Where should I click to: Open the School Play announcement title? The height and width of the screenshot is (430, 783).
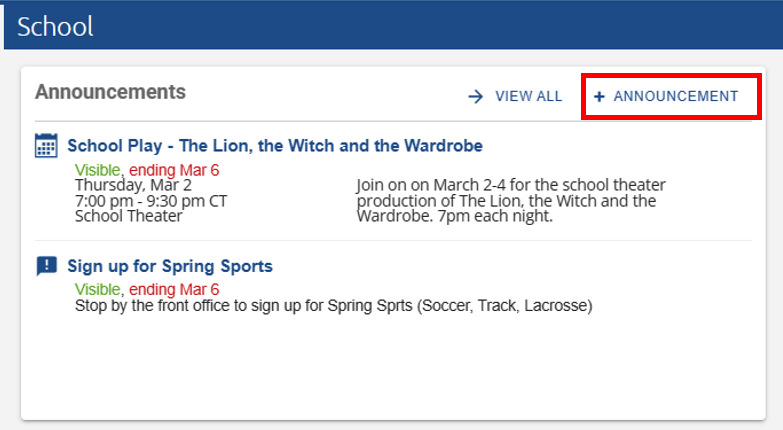click(275, 146)
